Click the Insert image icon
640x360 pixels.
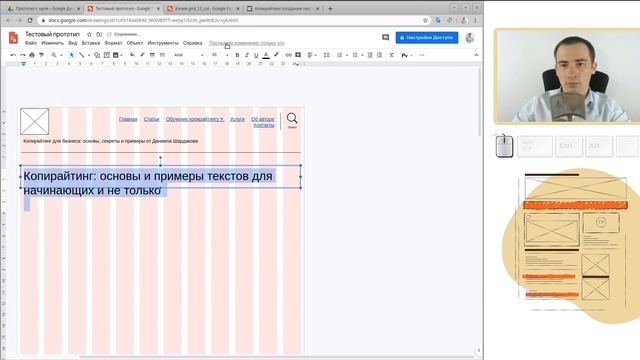(x=116, y=55)
